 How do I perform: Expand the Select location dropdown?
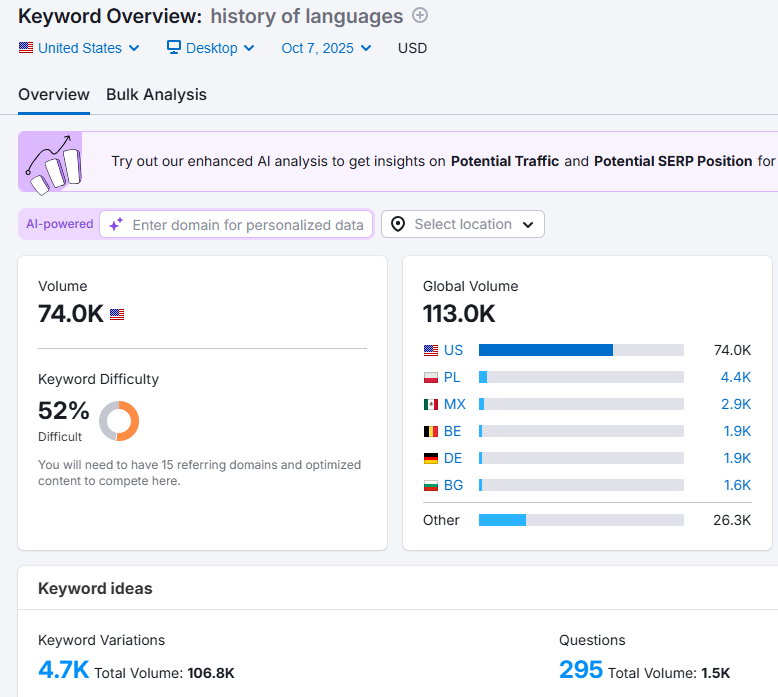coord(462,224)
